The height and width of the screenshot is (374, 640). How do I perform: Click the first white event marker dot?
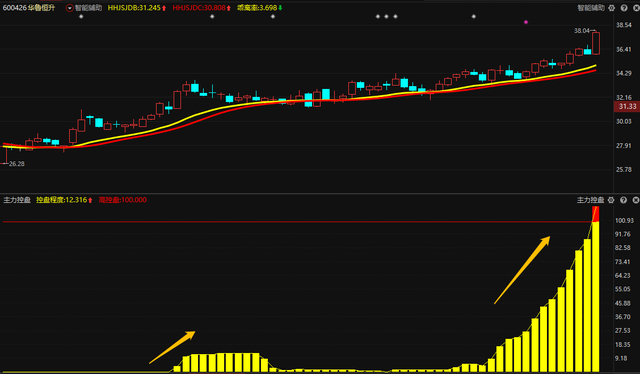click(x=81, y=16)
